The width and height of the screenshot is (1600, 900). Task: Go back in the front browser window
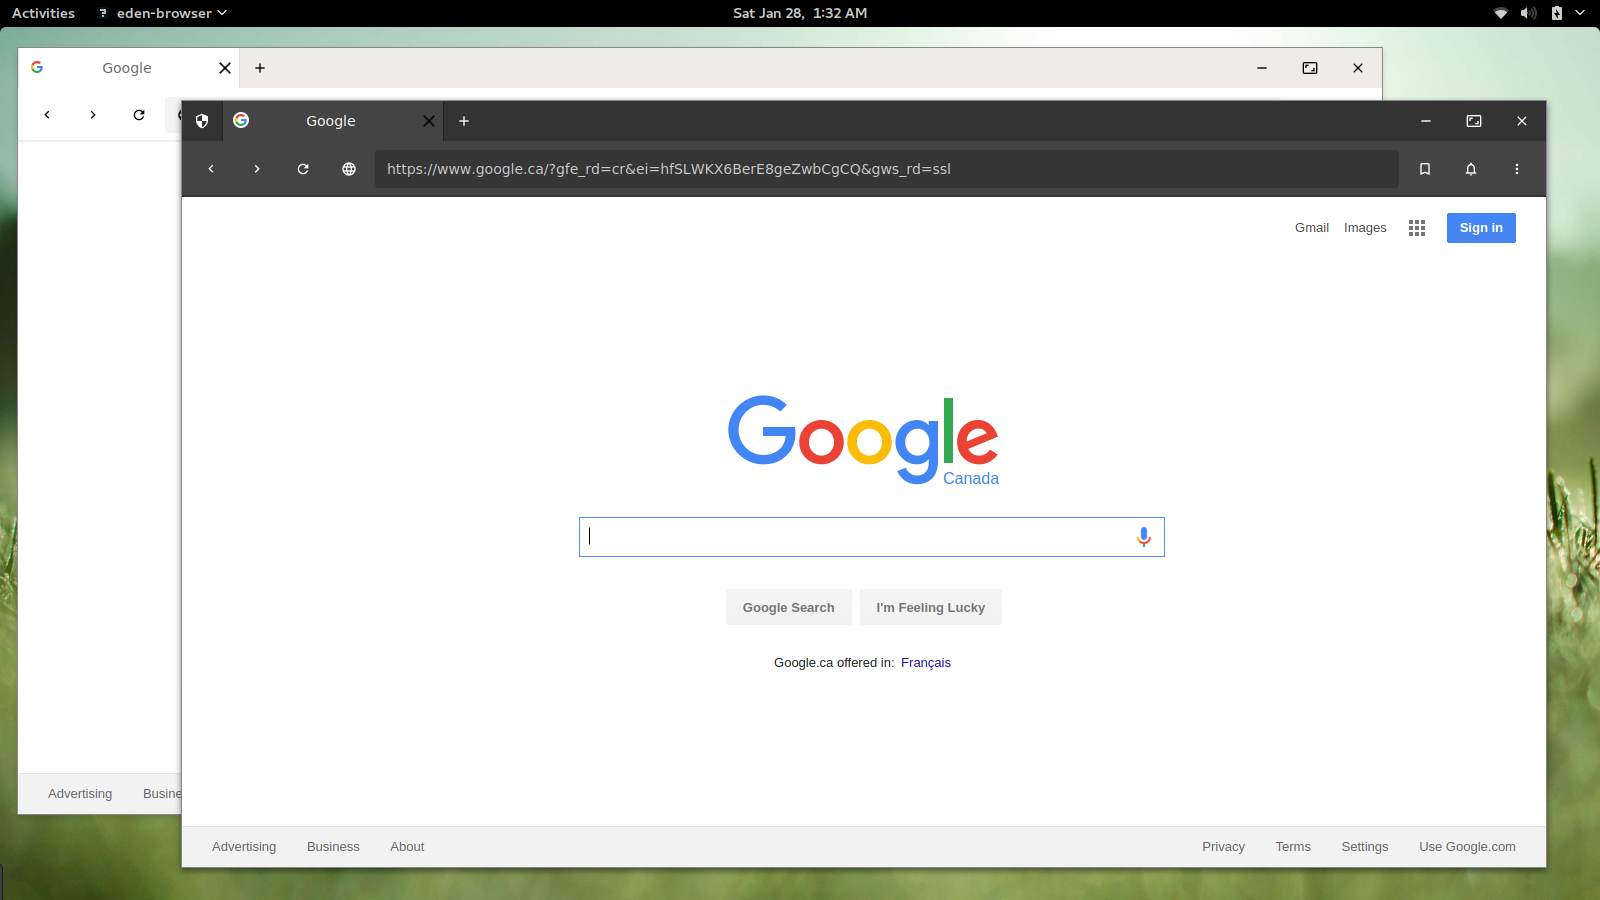tap(211, 169)
